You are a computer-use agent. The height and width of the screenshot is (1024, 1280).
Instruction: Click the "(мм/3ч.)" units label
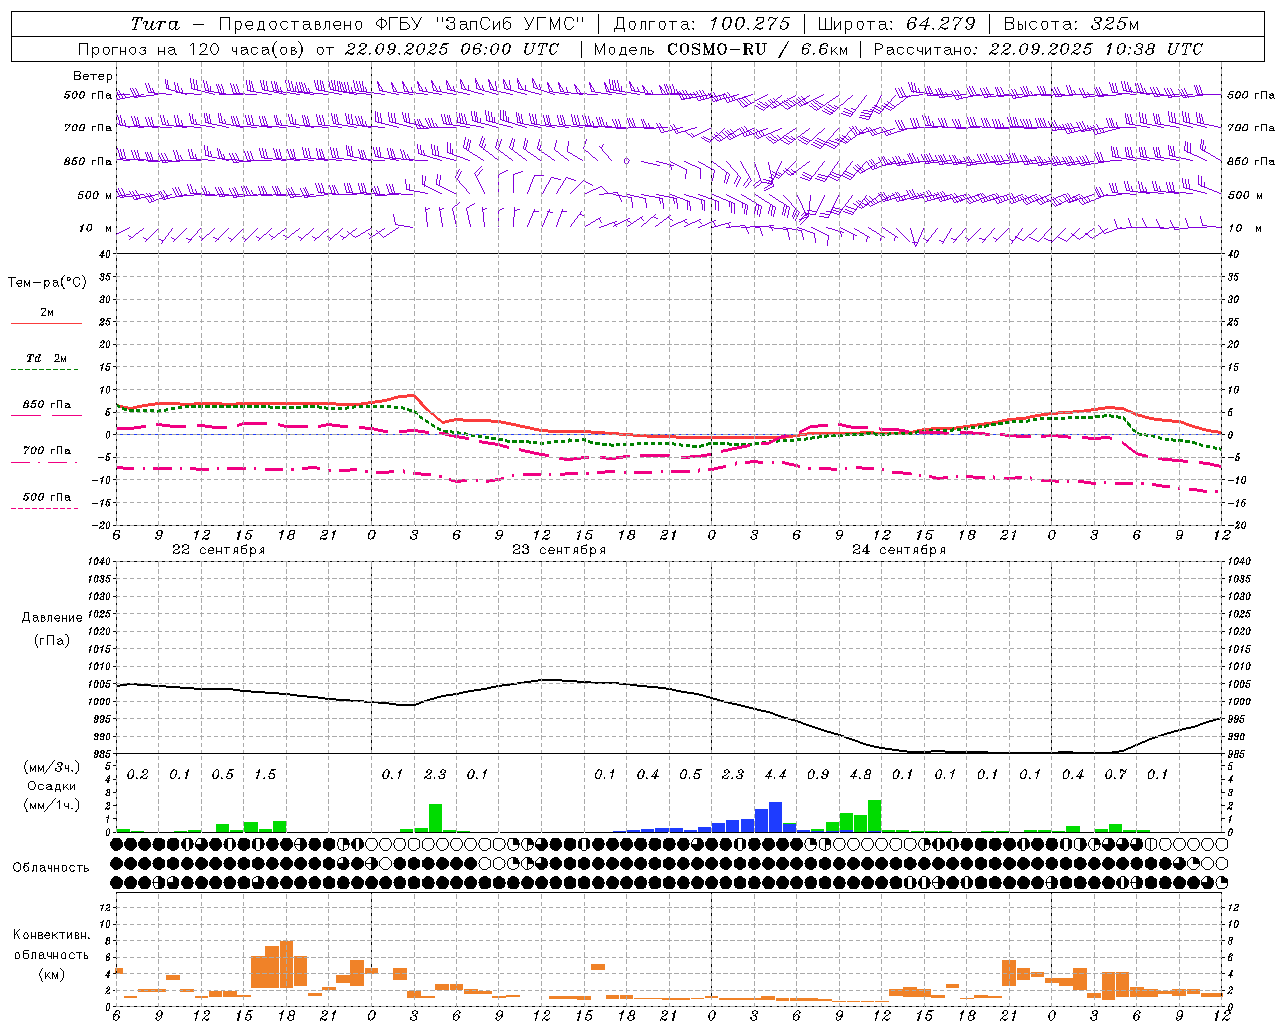pos(51,768)
